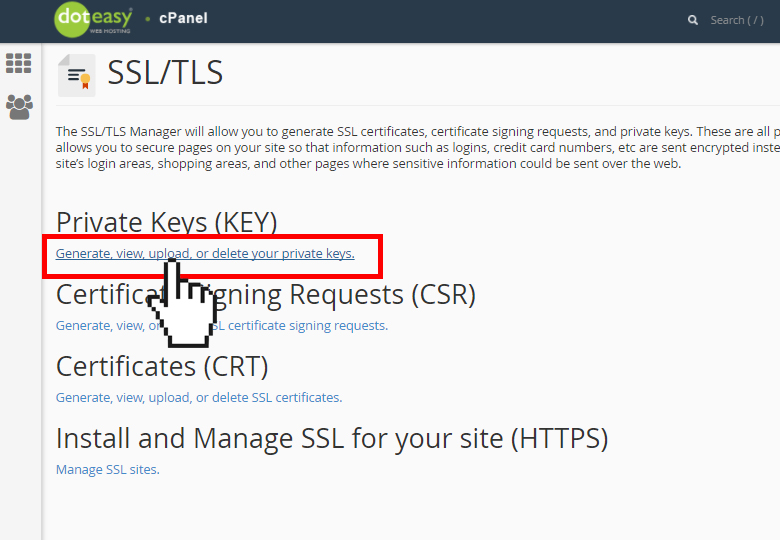This screenshot has width=780, height=540.
Task: Click the SSL/TLS page heading
Action: point(165,73)
